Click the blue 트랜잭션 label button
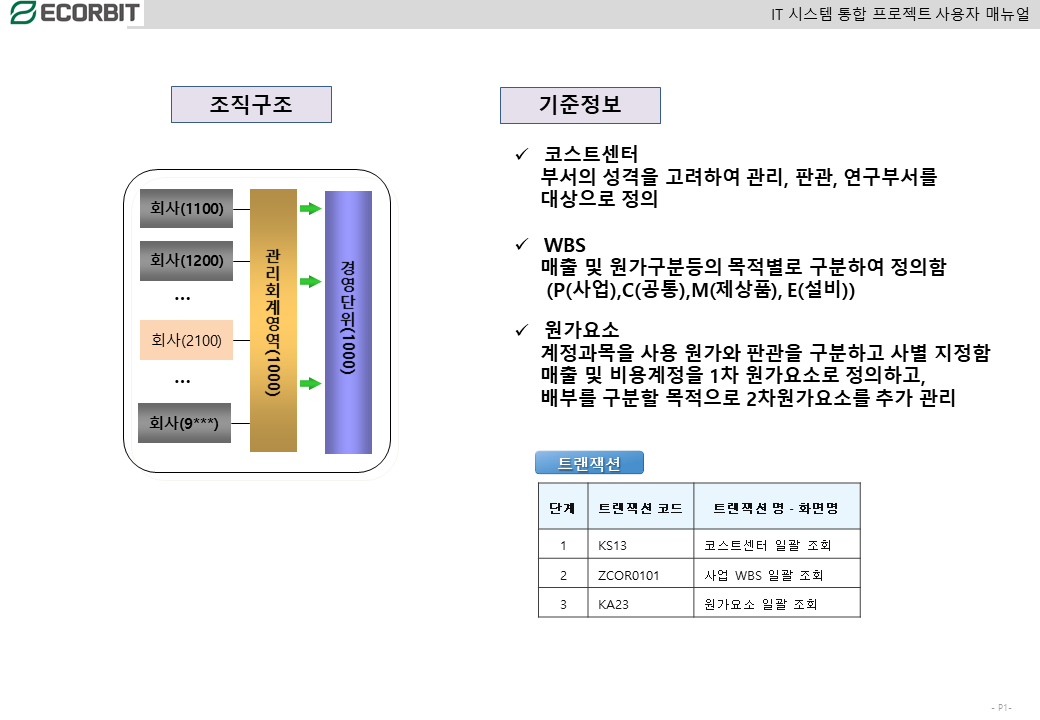Viewport: 1040px width, 720px height. click(x=589, y=463)
